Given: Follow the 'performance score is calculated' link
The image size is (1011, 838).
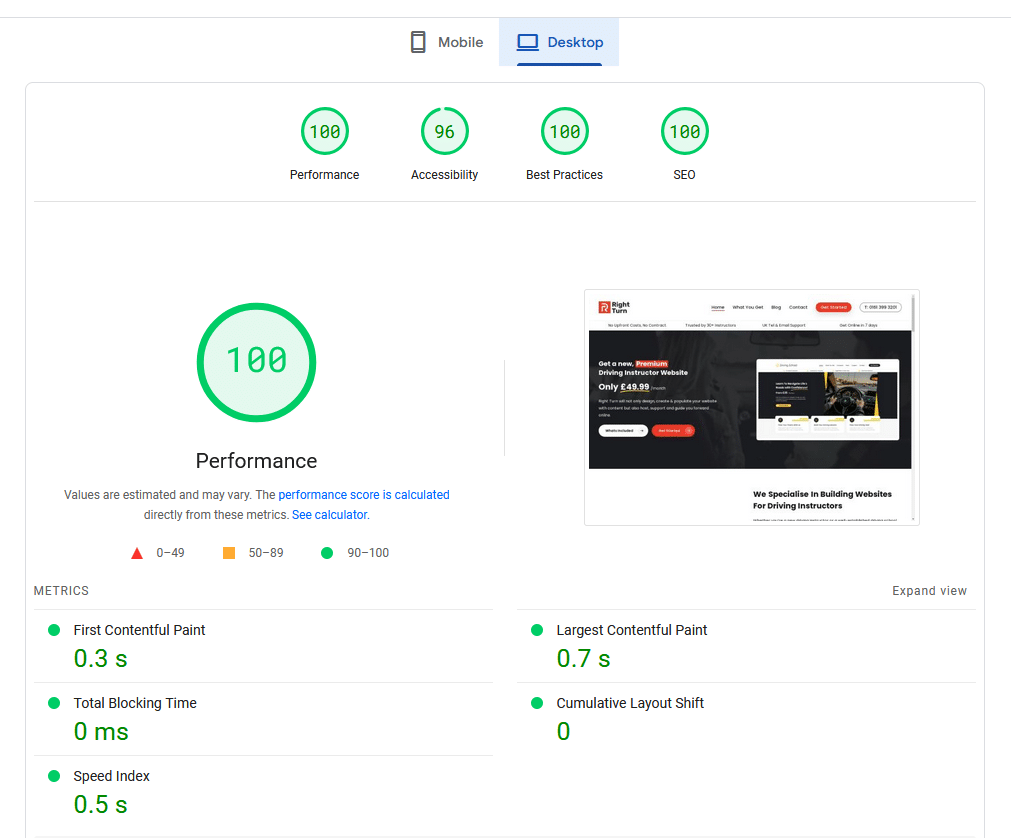Looking at the screenshot, I should click(x=364, y=494).
